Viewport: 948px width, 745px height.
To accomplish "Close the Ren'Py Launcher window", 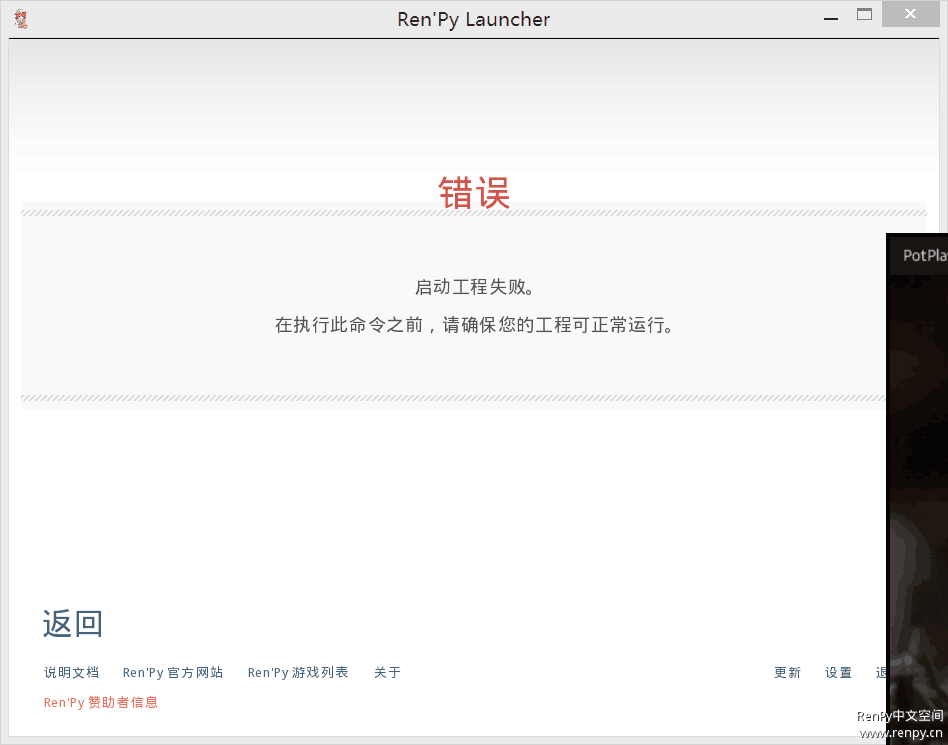I will [910, 15].
